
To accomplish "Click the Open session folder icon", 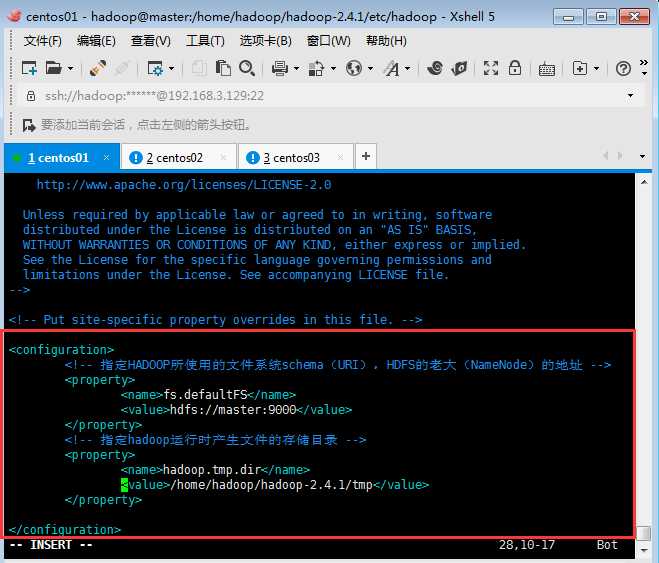I will (54, 68).
